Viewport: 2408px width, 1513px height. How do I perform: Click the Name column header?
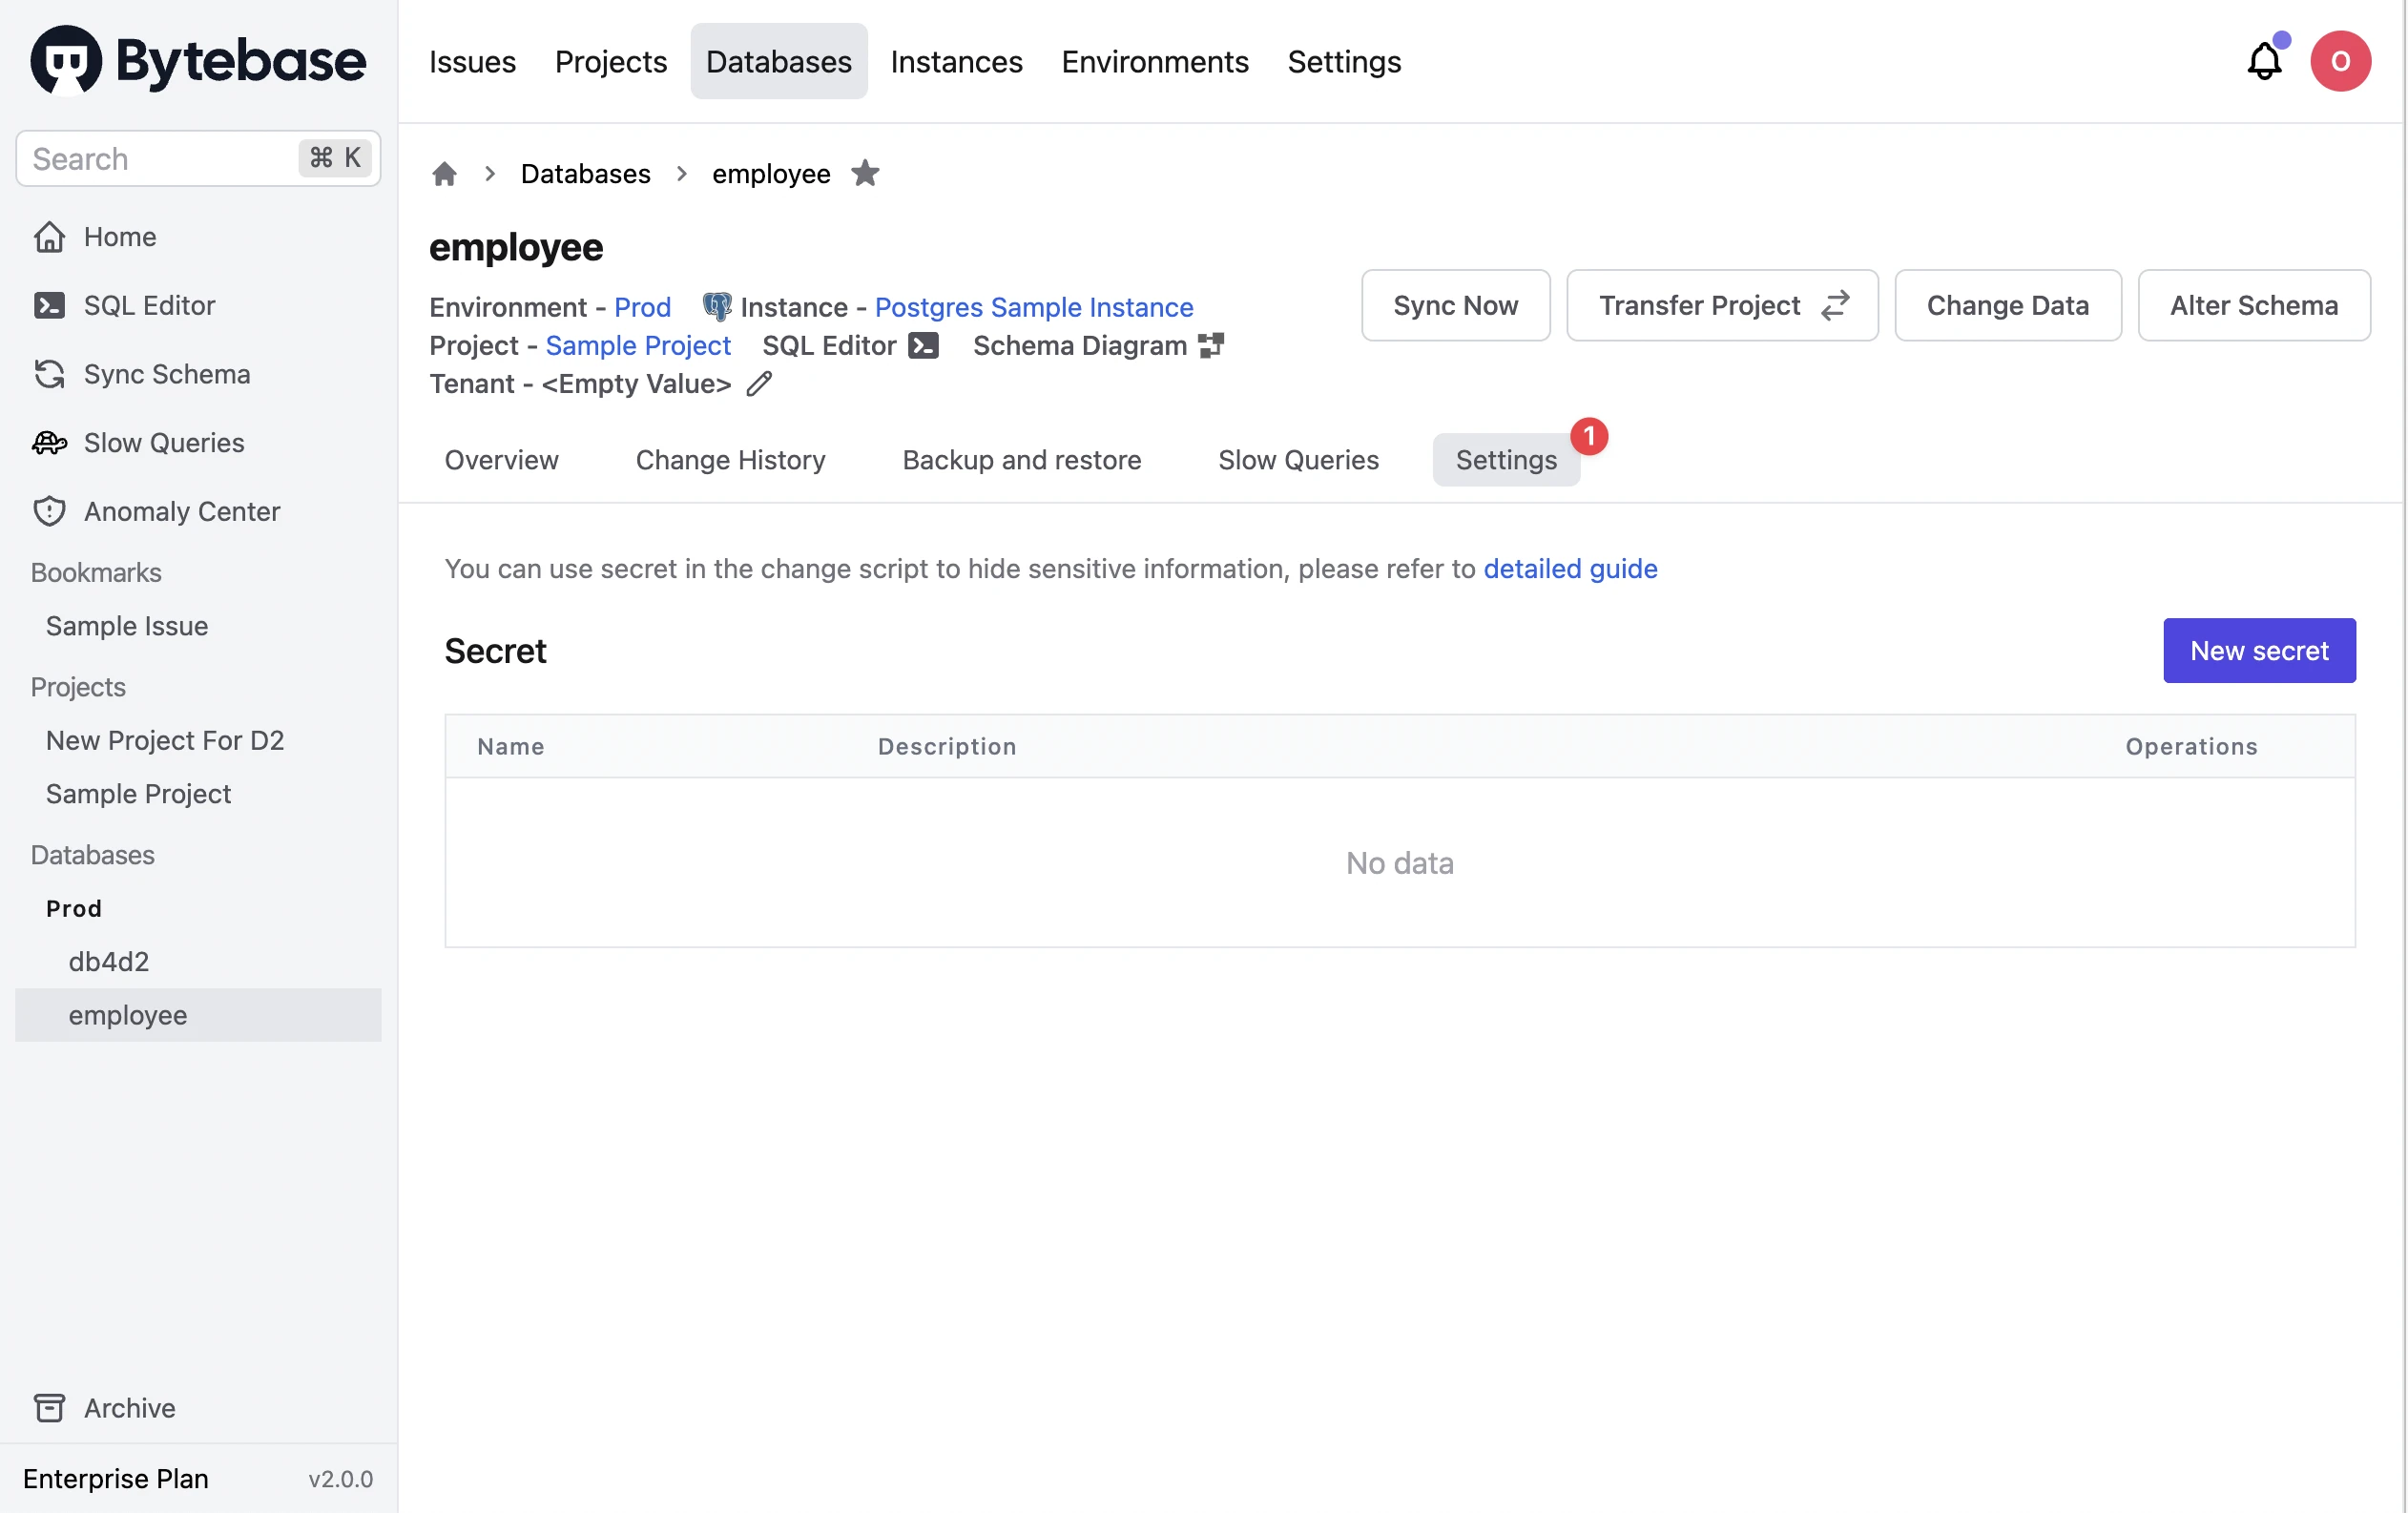click(x=511, y=746)
